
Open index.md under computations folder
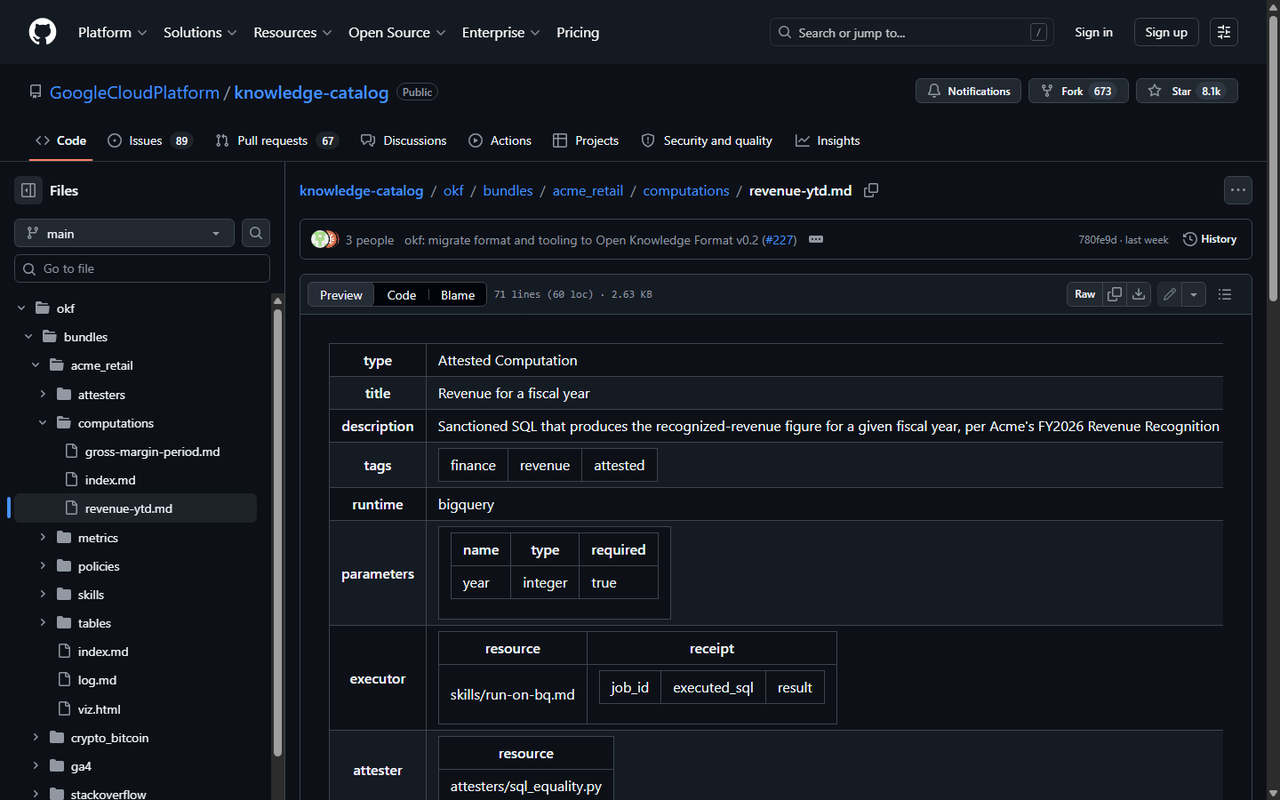110,480
